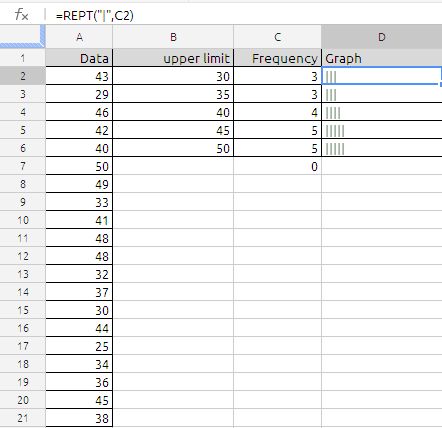The image size is (442, 428).
Task: Click cell A17 containing 25
Action: [x=79, y=346]
